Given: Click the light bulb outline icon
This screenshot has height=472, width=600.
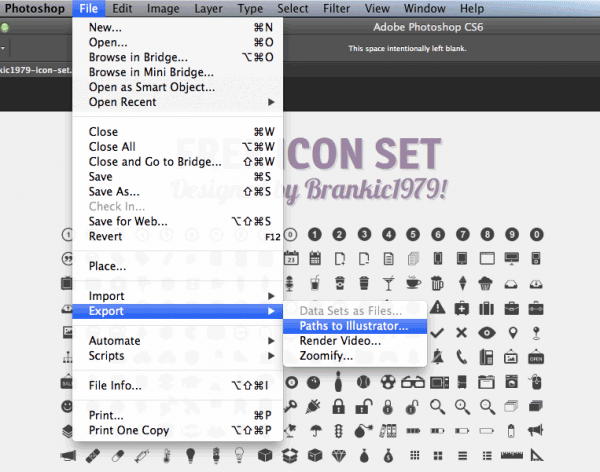Looking at the screenshot, I should pos(240,455).
